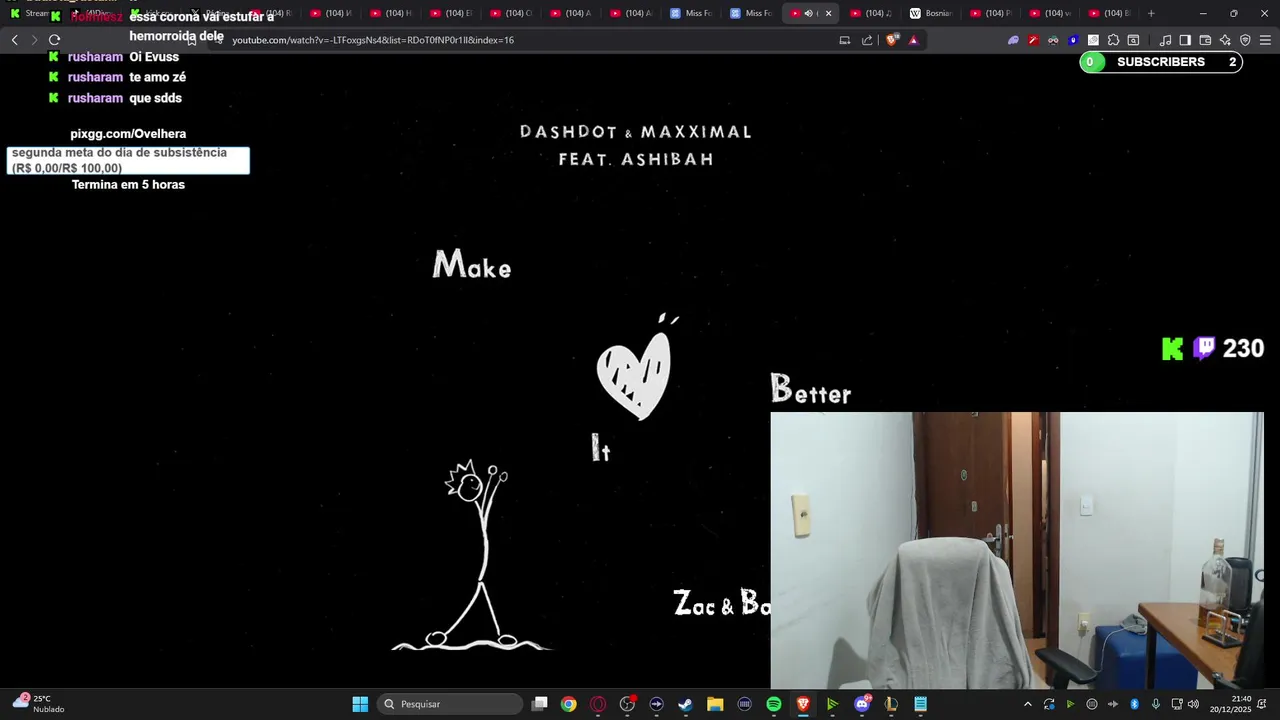Open Steam from the taskbar

[x=686, y=704]
